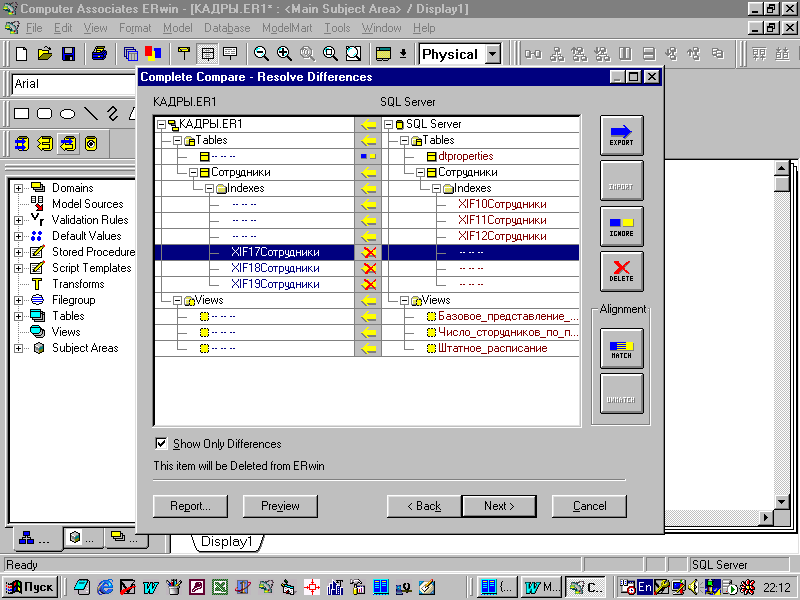Click the diagram vertical scrollbar down arrow
The height and width of the screenshot is (600, 800).
[781, 502]
